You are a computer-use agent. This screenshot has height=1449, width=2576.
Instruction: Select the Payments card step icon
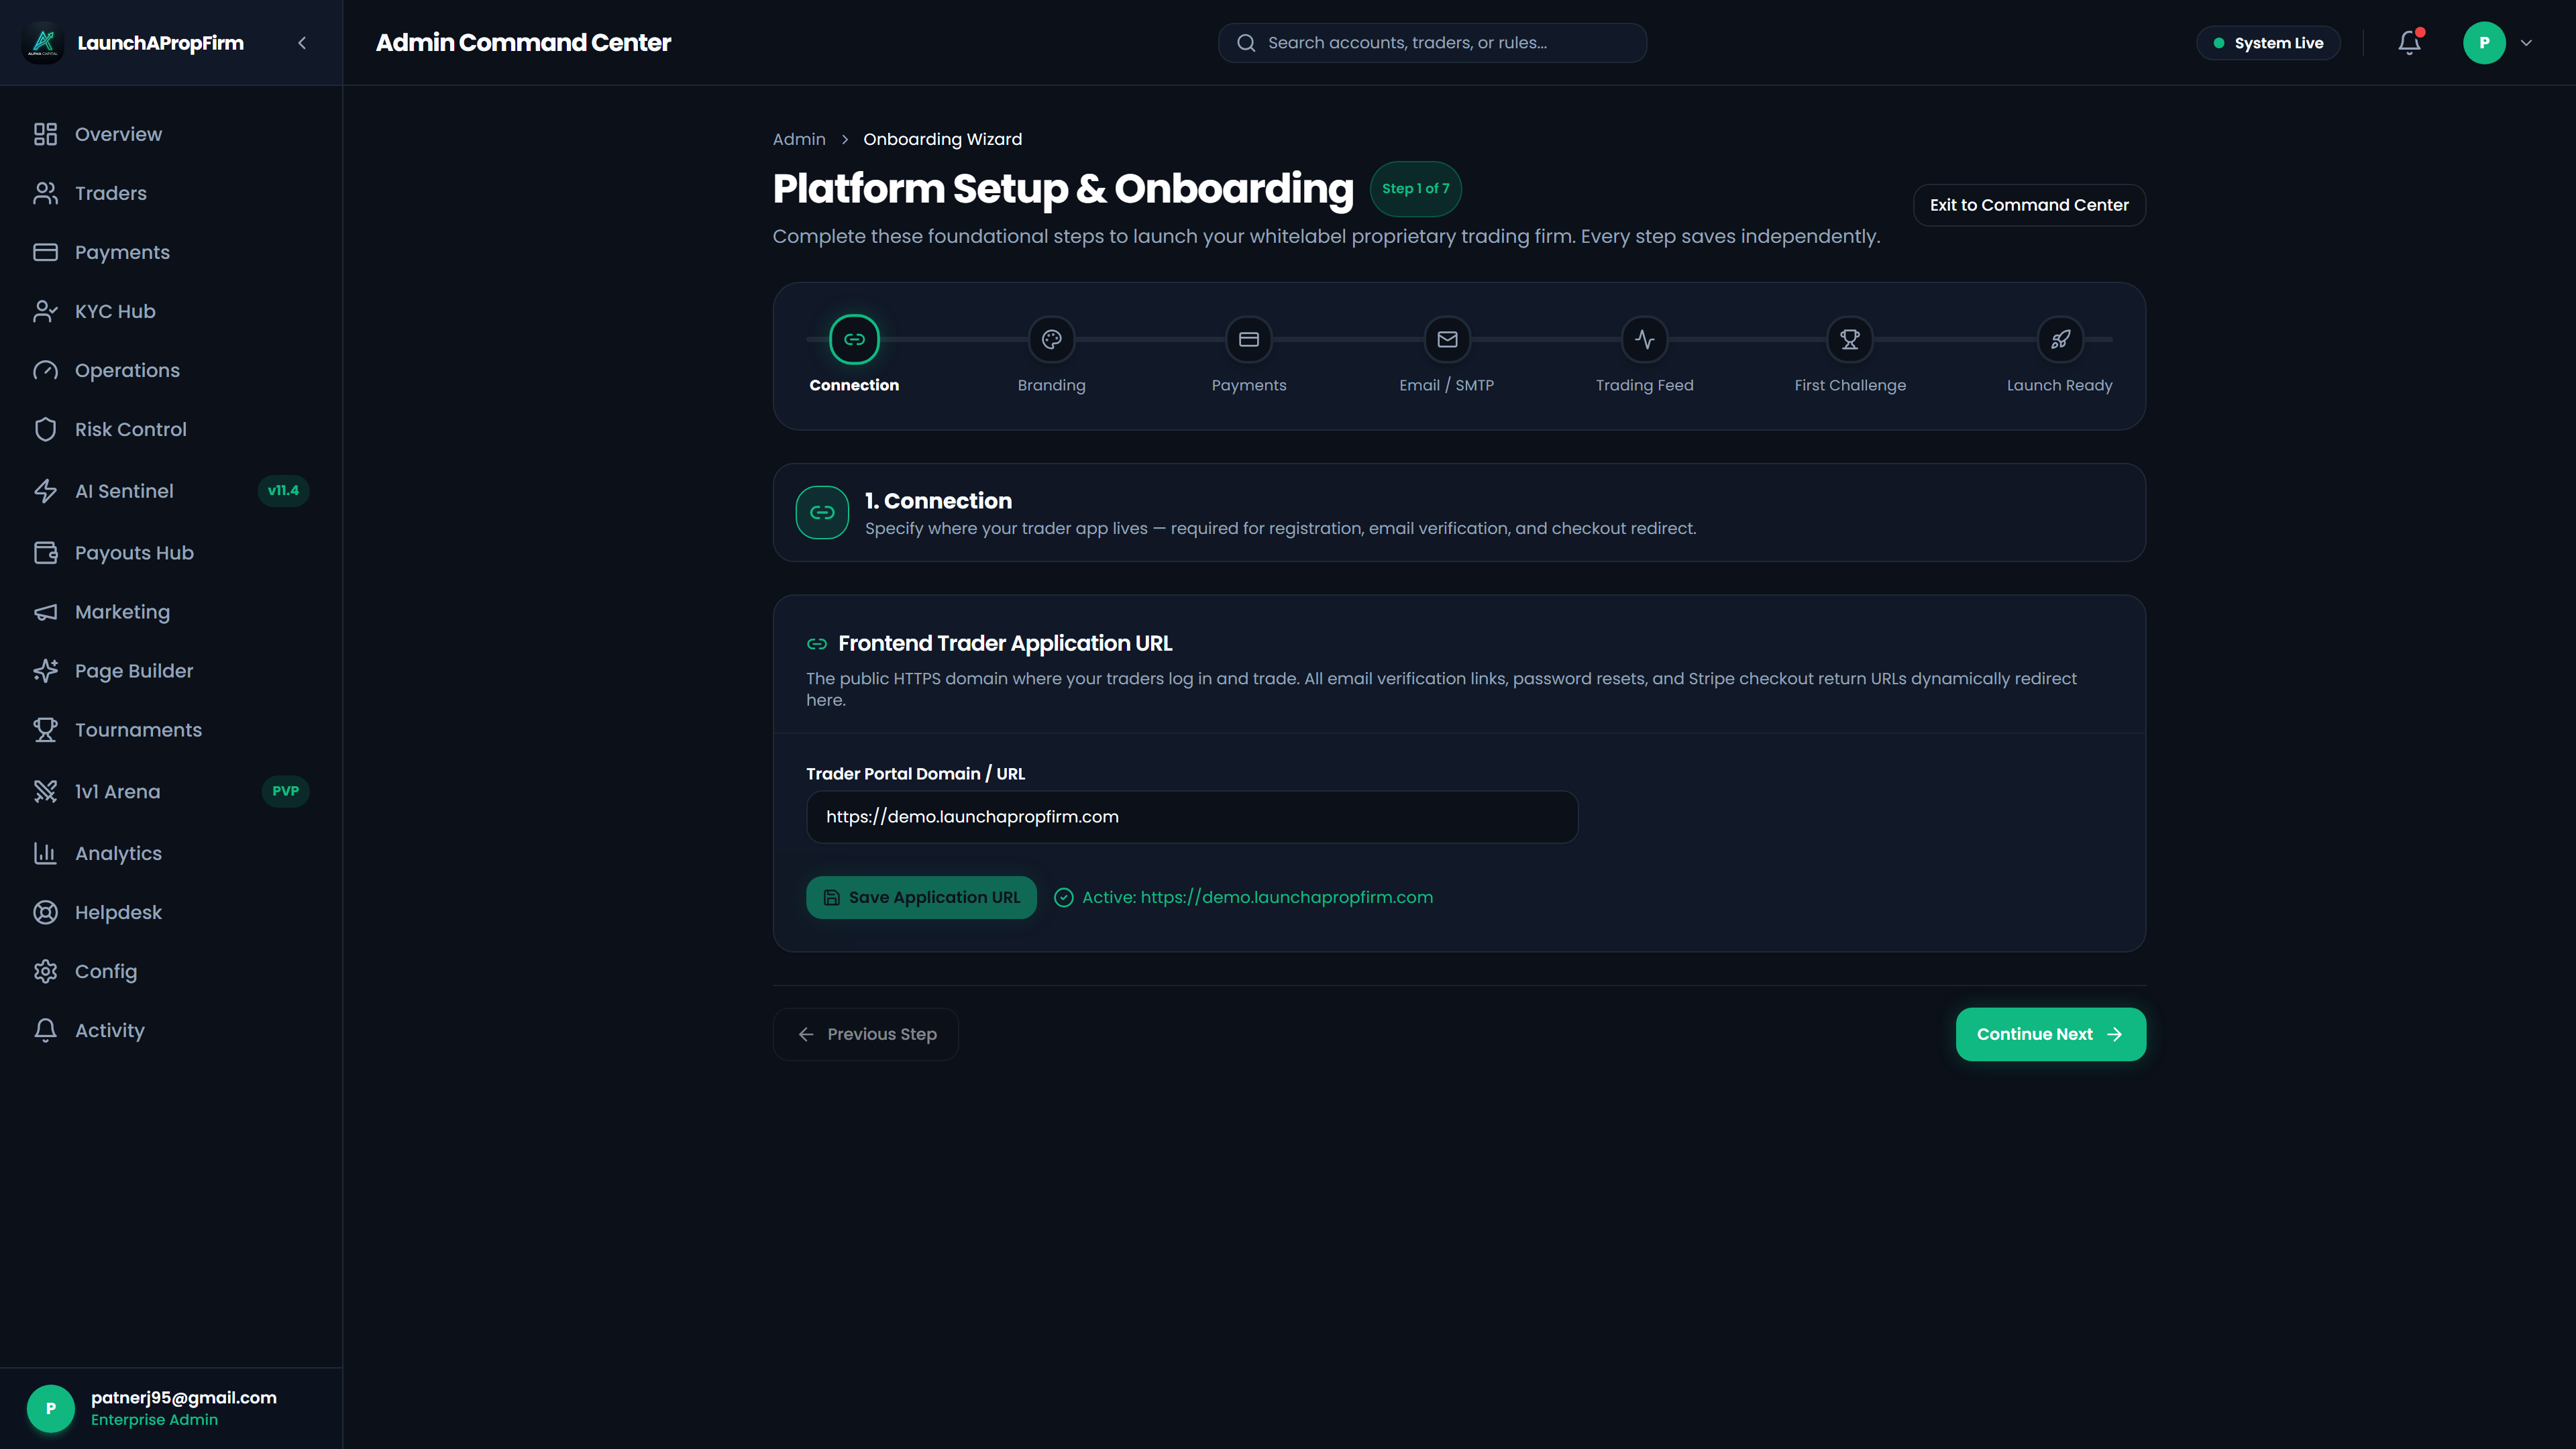click(1249, 339)
